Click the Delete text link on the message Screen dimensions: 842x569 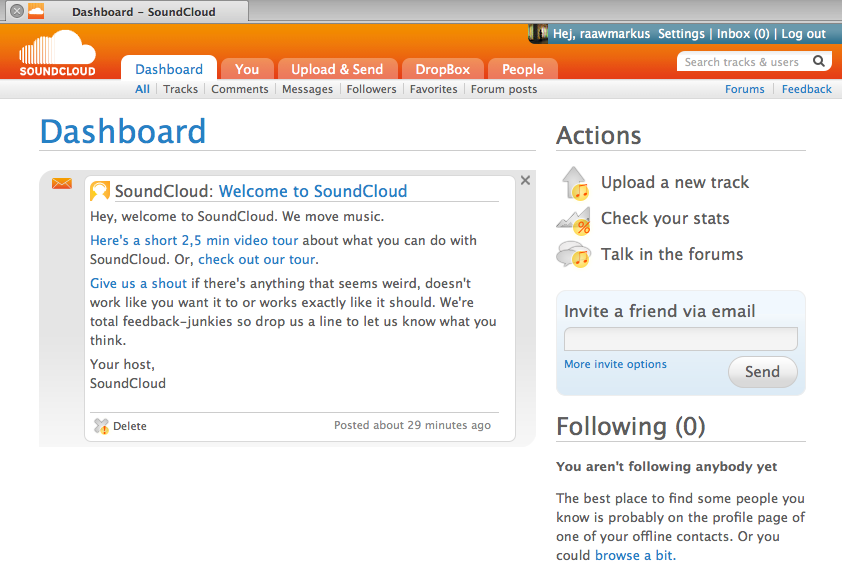[x=129, y=426]
